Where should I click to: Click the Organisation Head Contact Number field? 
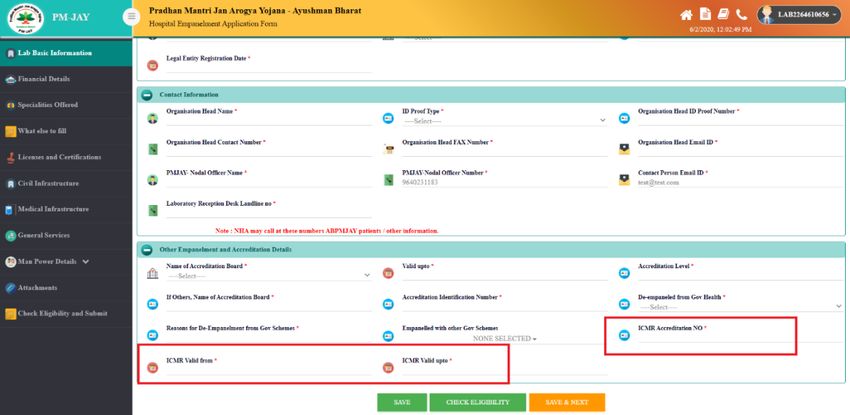tap(268, 151)
